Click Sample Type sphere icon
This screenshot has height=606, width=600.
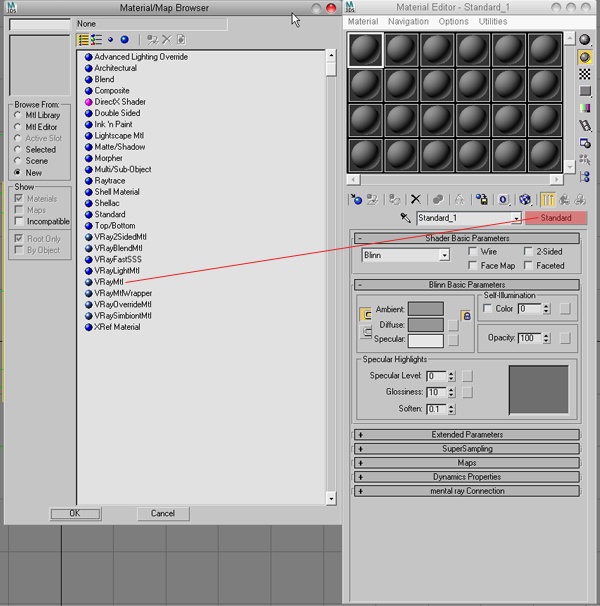pos(585,41)
